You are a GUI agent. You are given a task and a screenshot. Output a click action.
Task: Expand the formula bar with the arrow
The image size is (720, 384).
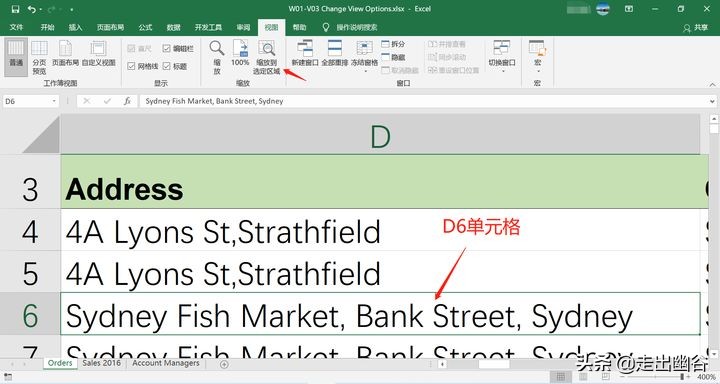[x=712, y=101]
